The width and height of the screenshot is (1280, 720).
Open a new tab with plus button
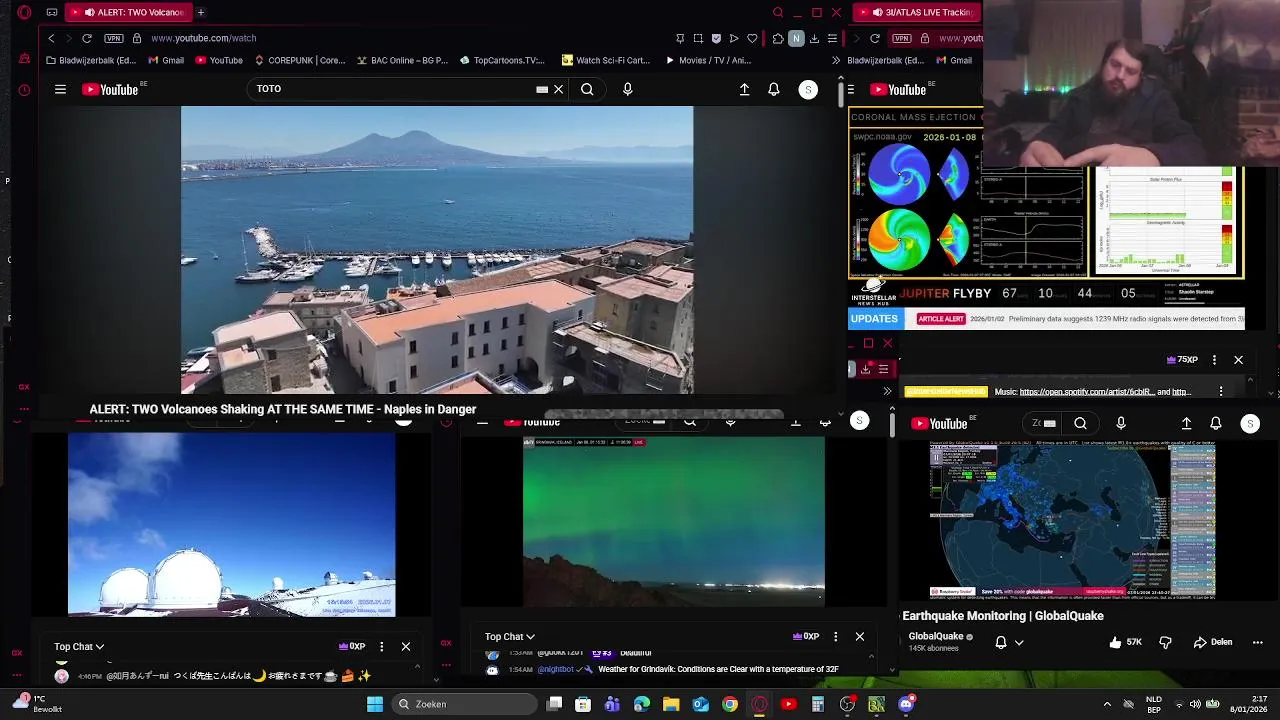(200, 12)
